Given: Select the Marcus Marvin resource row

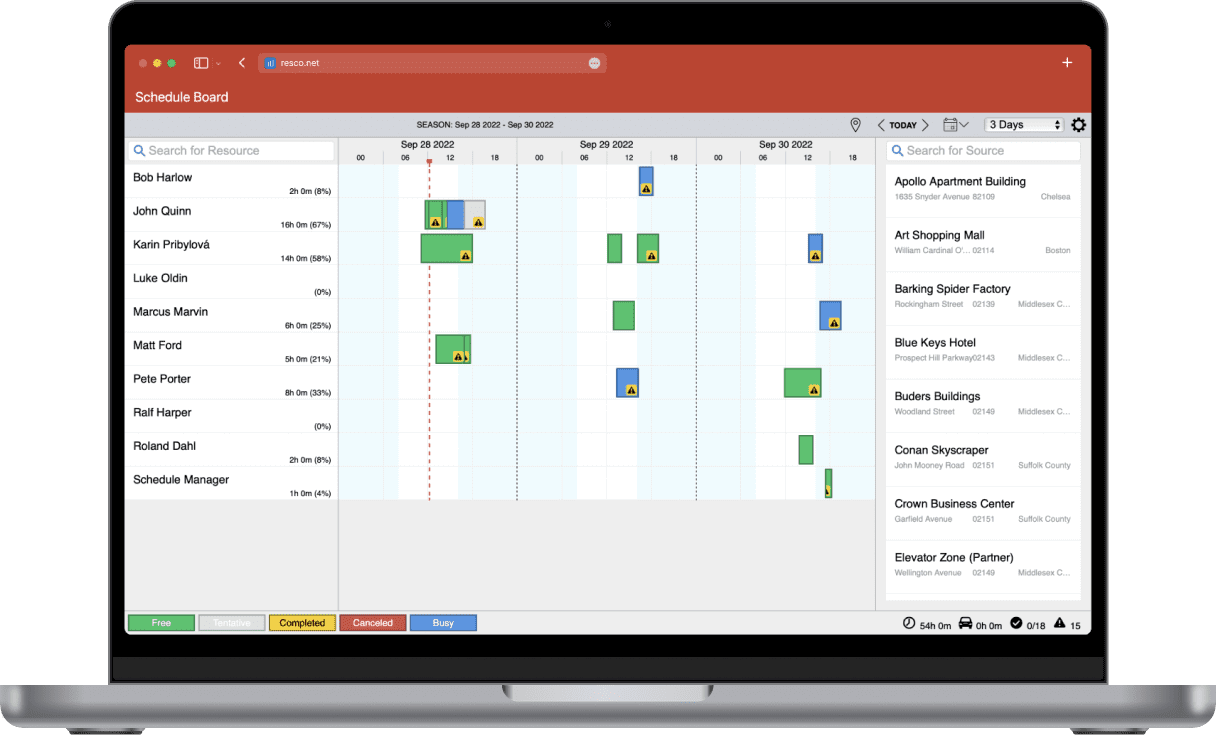Looking at the screenshot, I should tap(232, 316).
